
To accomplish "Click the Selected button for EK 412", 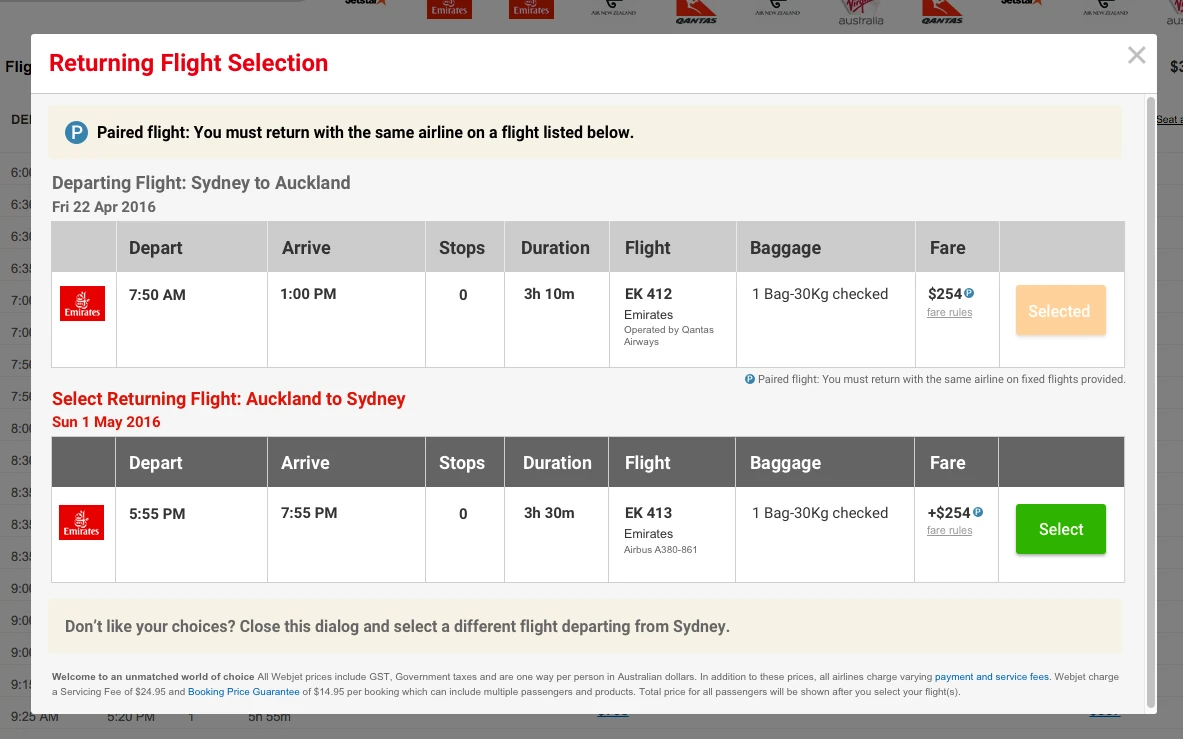I will tap(1060, 311).
